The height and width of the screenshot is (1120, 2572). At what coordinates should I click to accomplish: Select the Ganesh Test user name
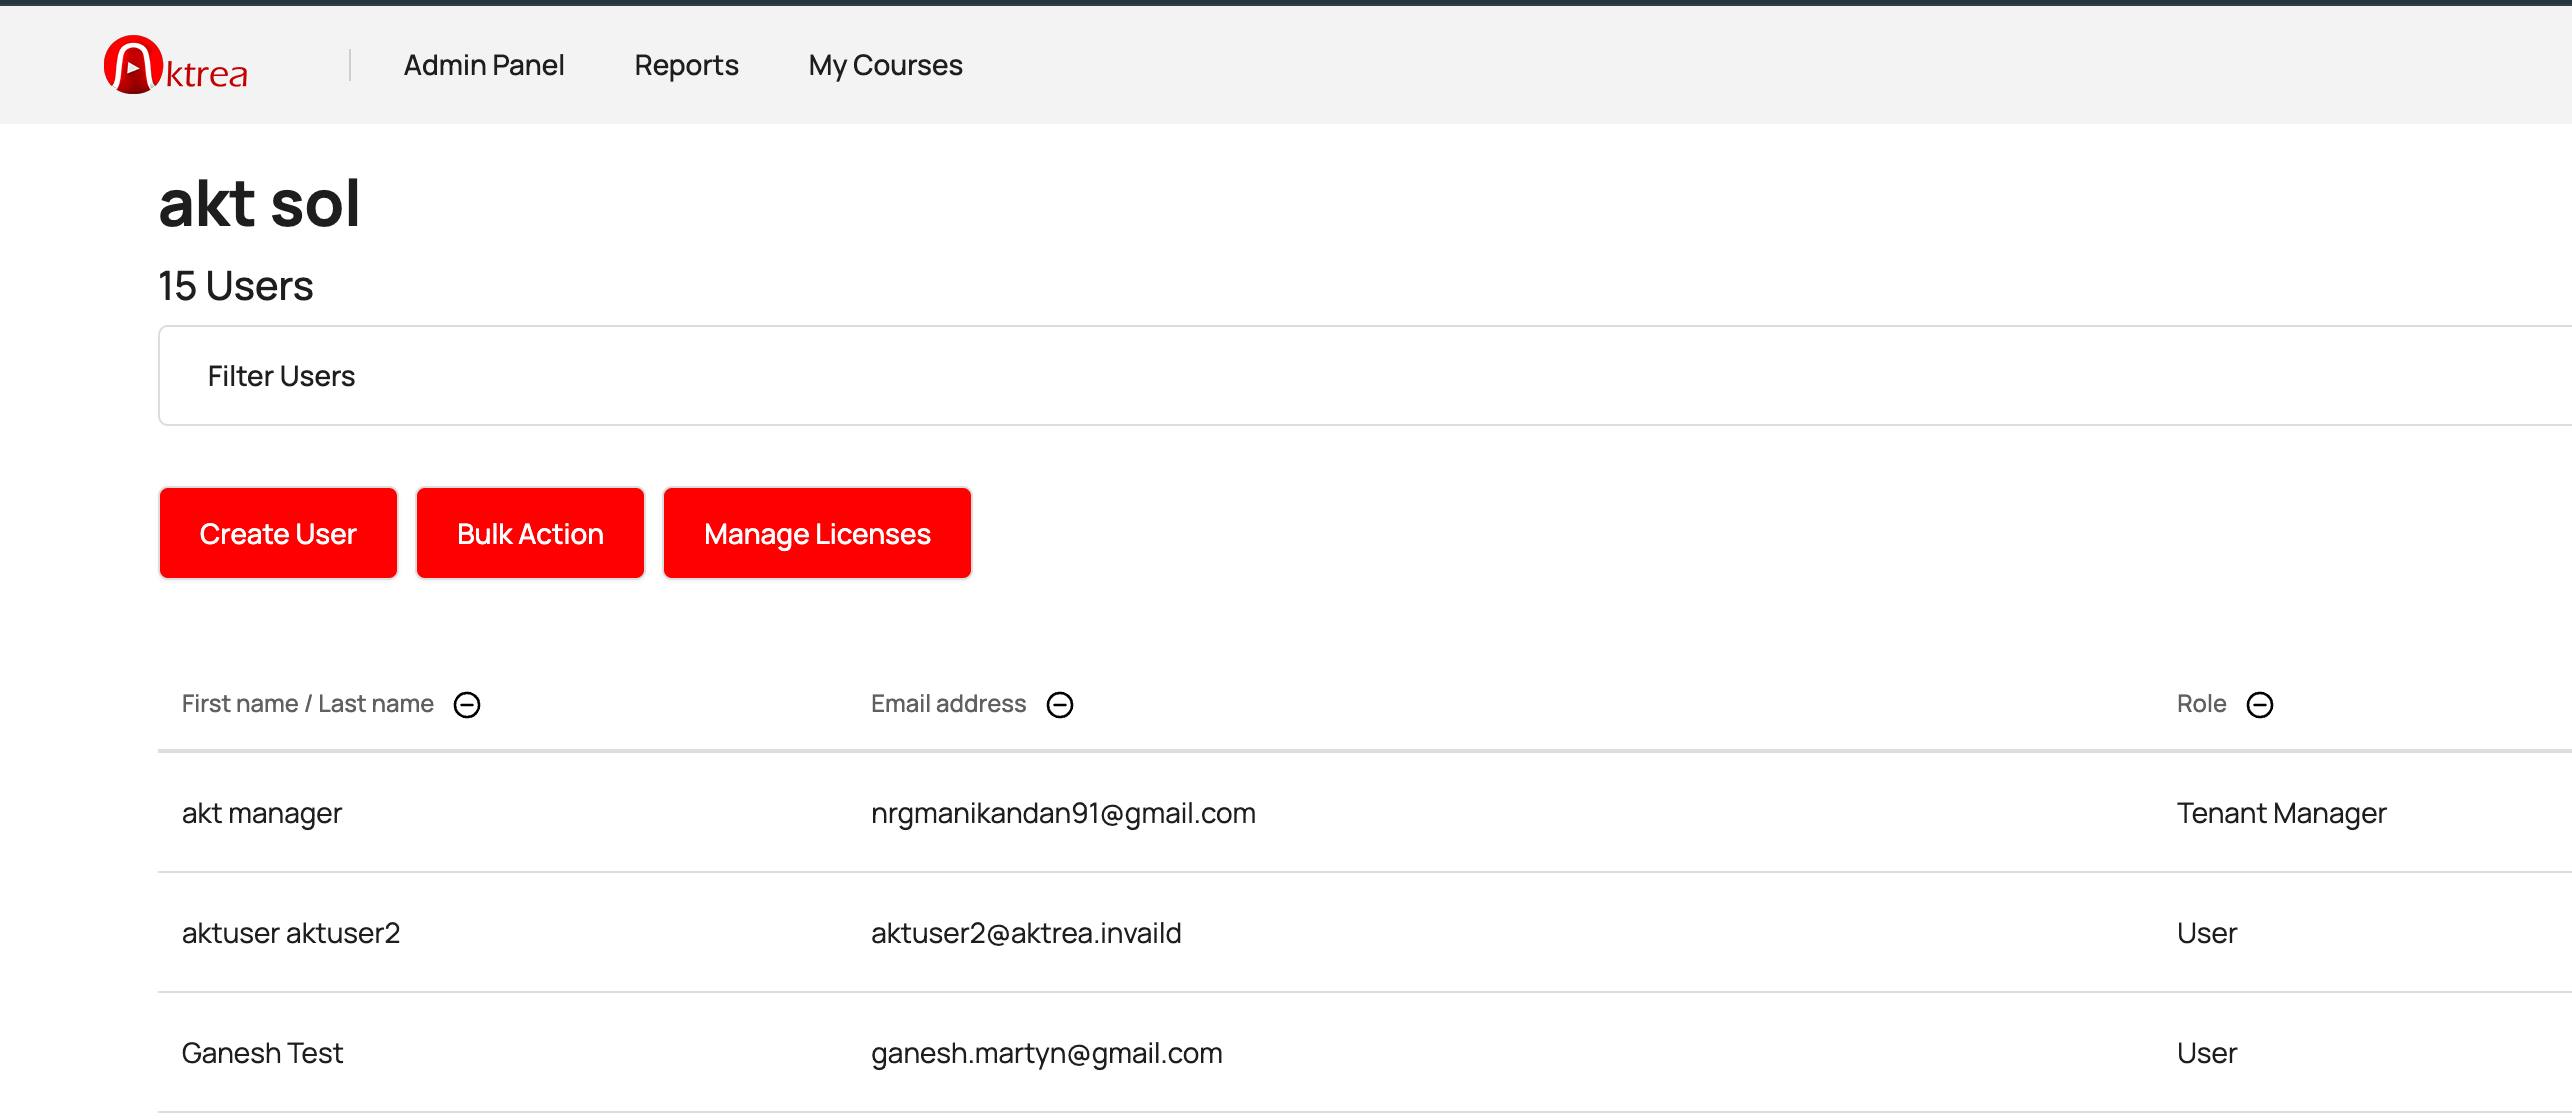(262, 1053)
